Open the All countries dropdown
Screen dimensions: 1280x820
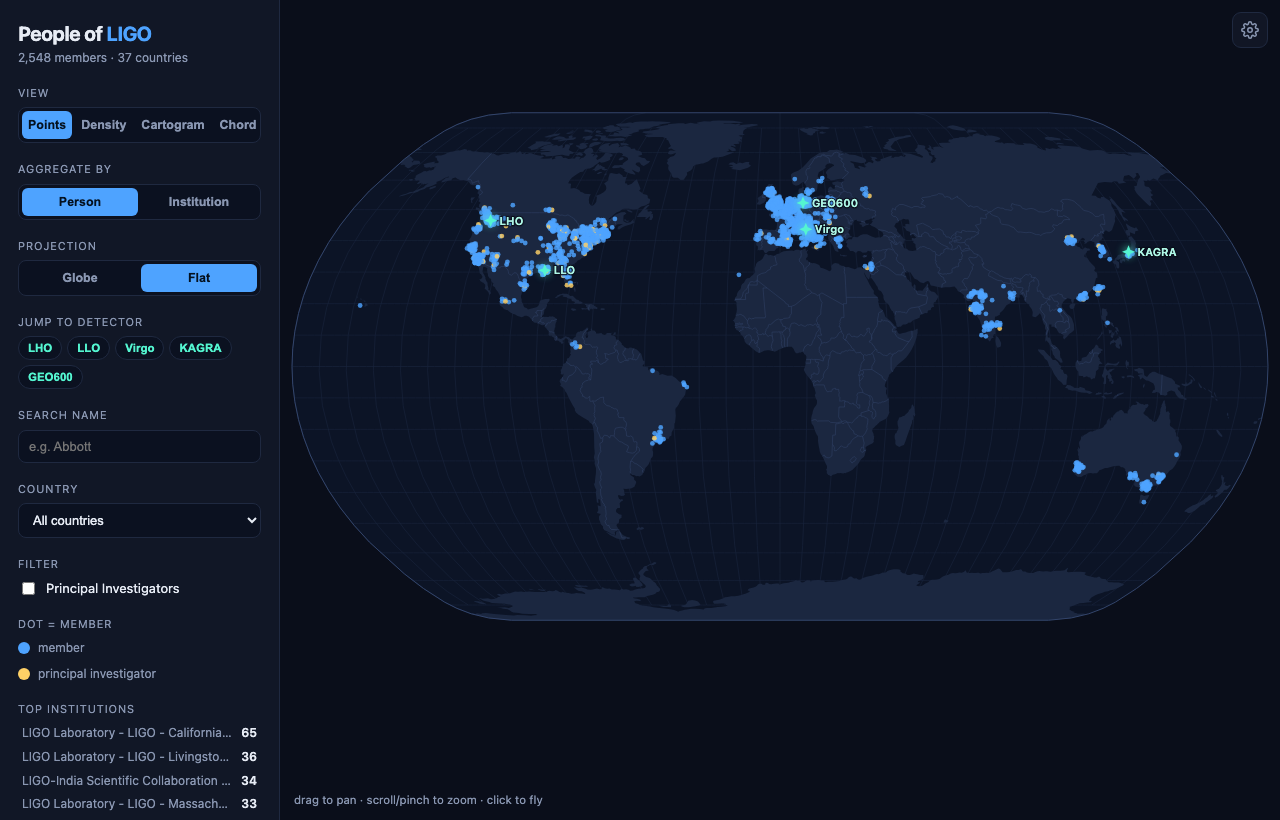139,521
